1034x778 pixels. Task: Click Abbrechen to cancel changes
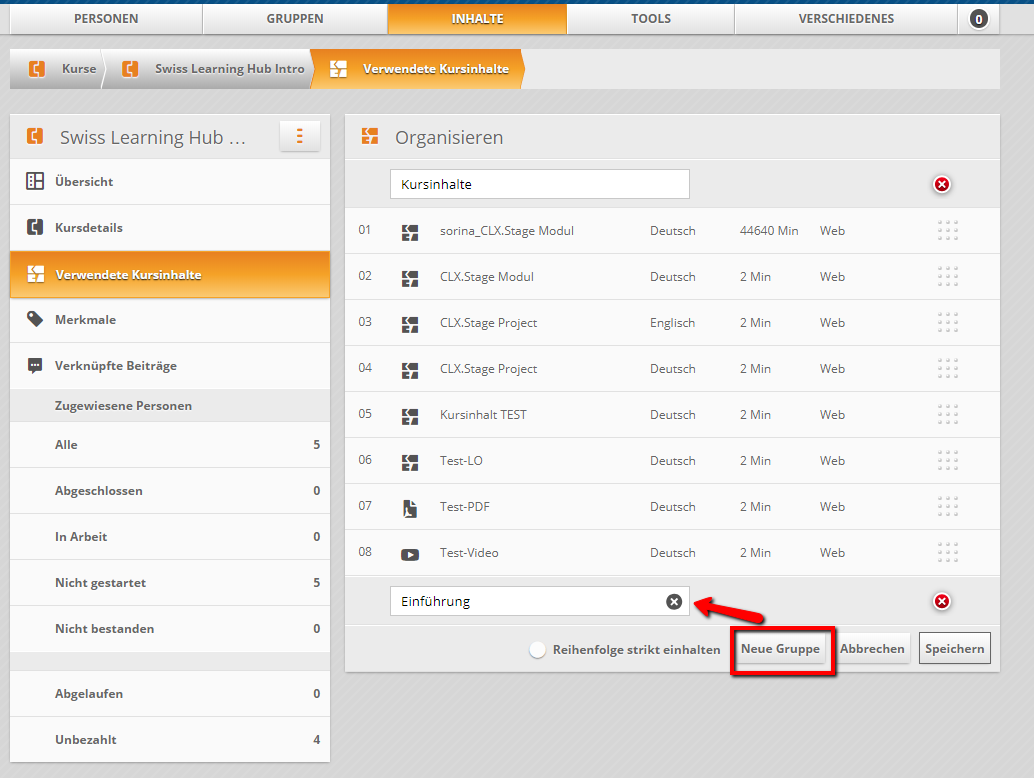pos(872,649)
